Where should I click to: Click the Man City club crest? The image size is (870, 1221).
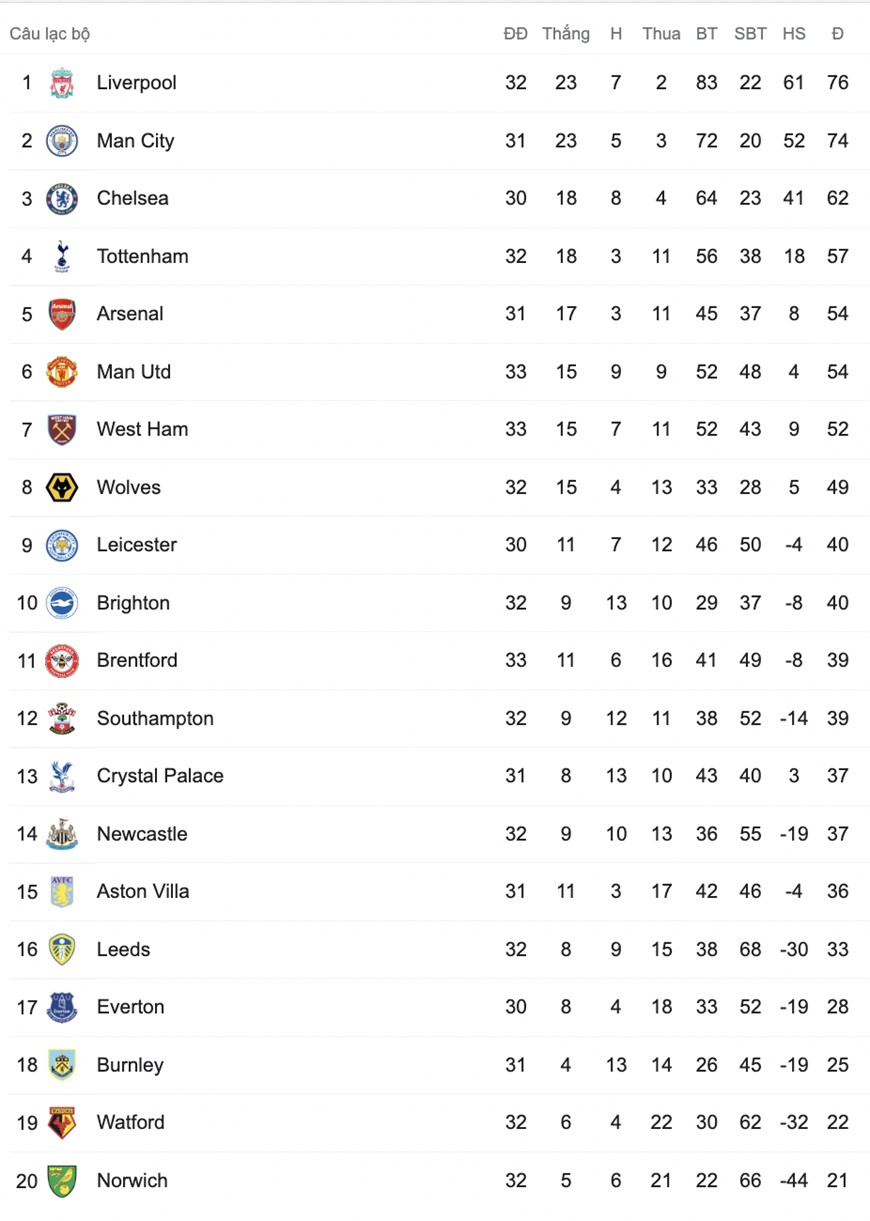click(62, 141)
